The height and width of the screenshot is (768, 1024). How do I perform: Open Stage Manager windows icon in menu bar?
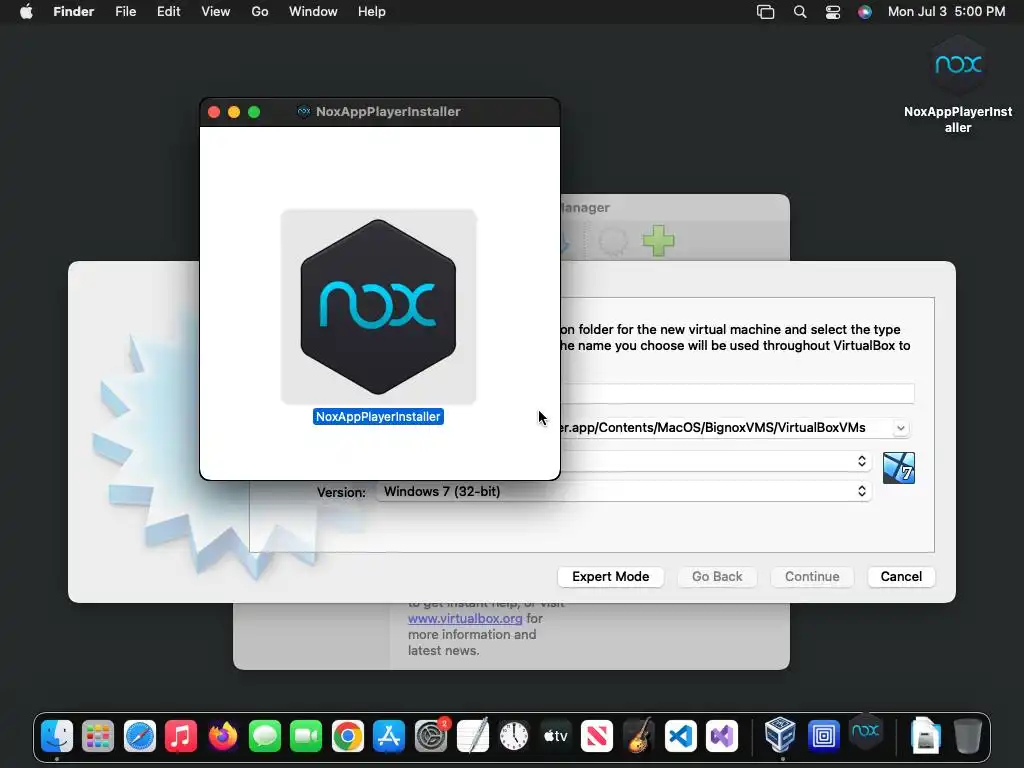(765, 12)
